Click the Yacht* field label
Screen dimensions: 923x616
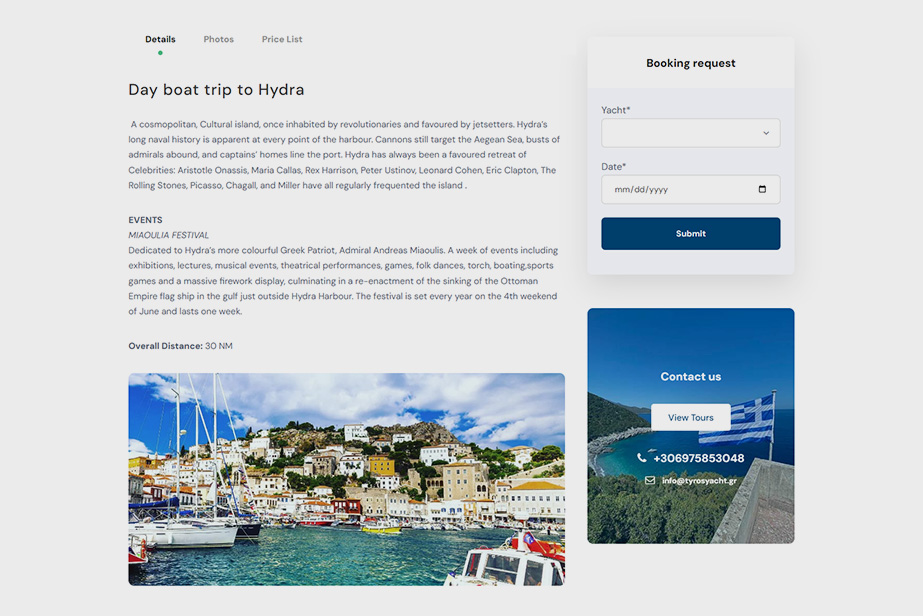(x=616, y=110)
